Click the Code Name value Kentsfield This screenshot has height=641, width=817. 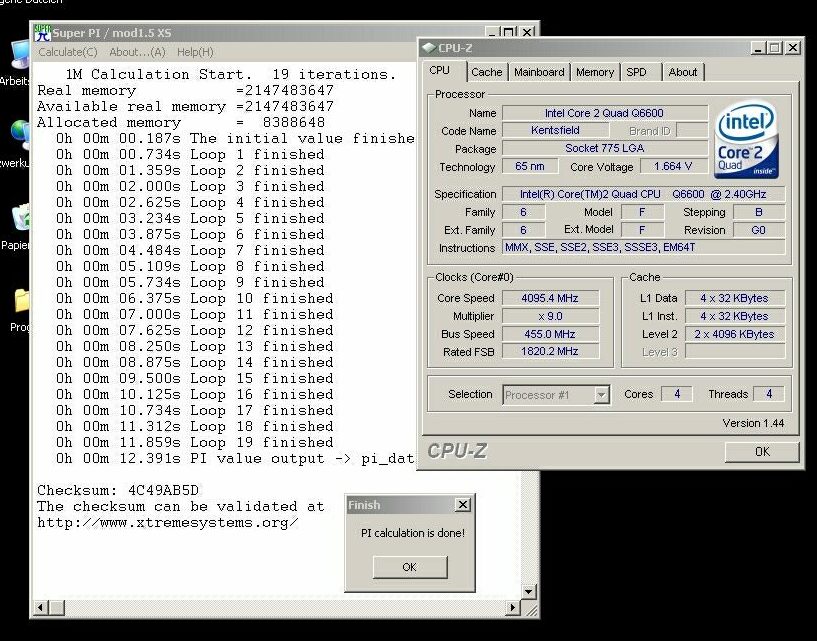[x=555, y=130]
